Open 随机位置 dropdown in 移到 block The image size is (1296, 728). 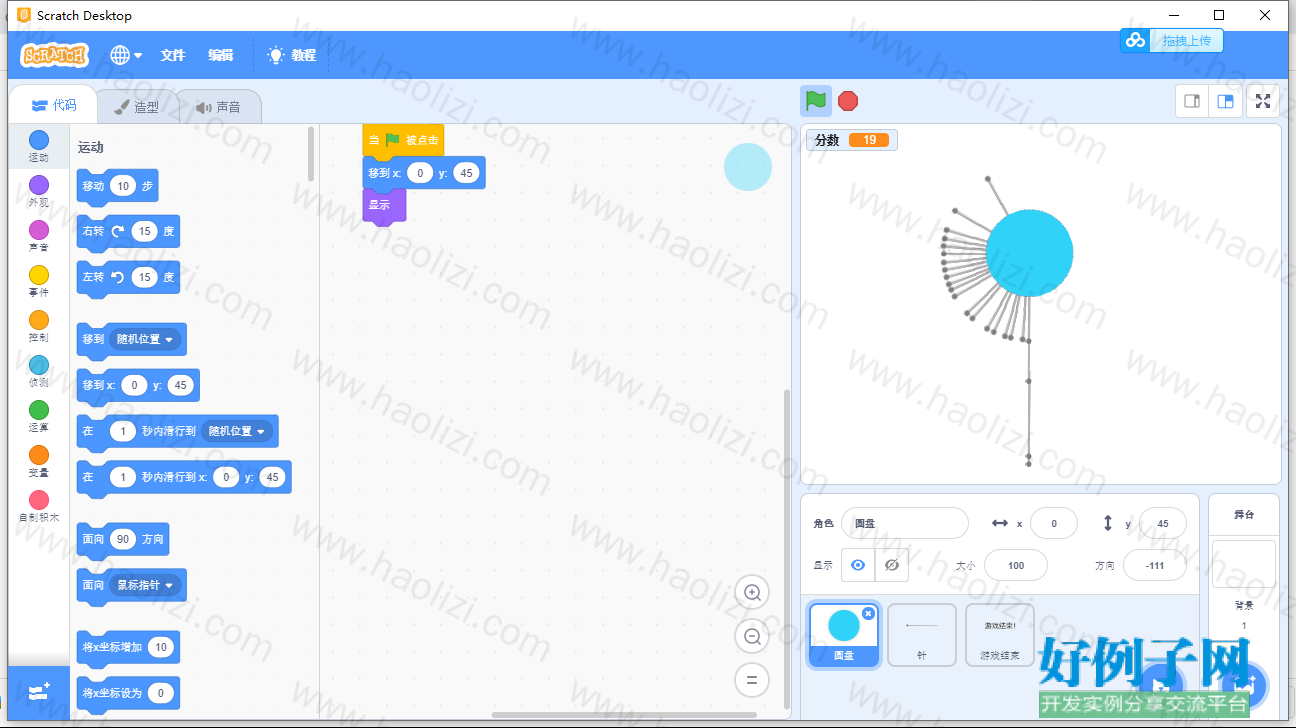pyautogui.click(x=146, y=339)
